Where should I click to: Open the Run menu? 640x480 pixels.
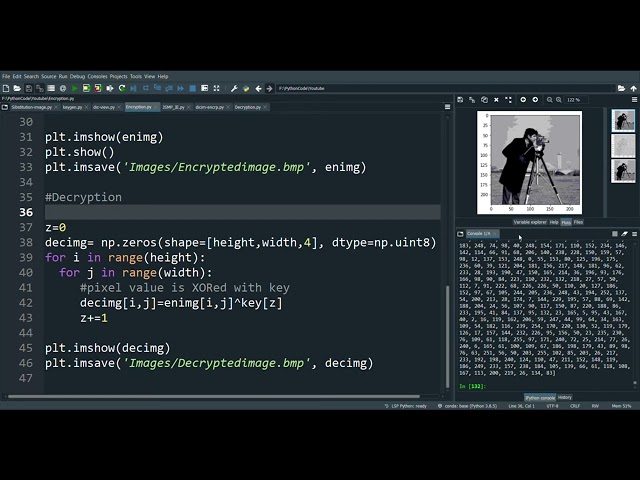[63, 76]
